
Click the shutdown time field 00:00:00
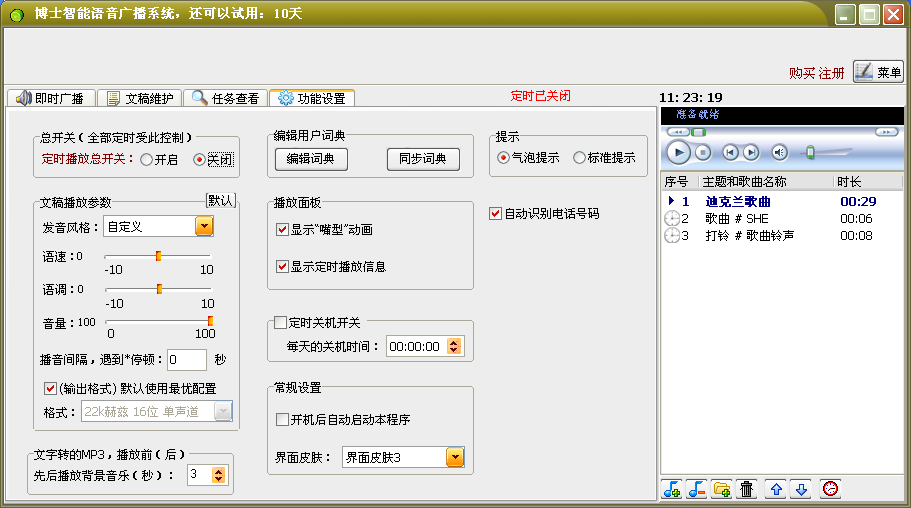(x=417, y=346)
